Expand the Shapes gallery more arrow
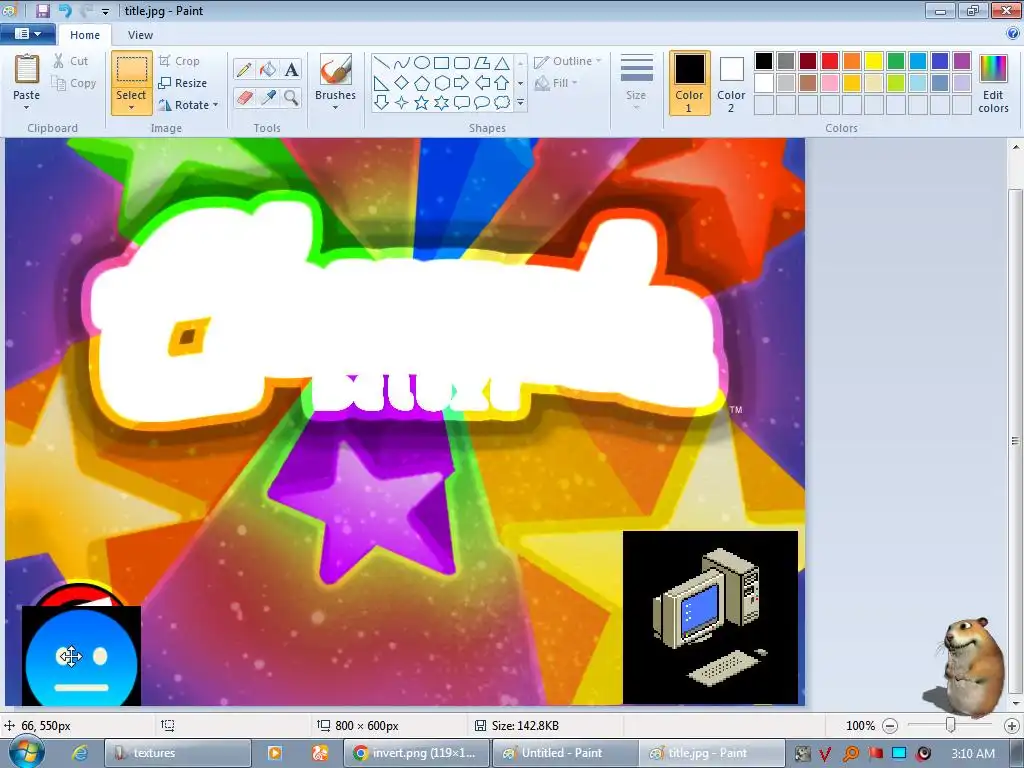 point(520,103)
